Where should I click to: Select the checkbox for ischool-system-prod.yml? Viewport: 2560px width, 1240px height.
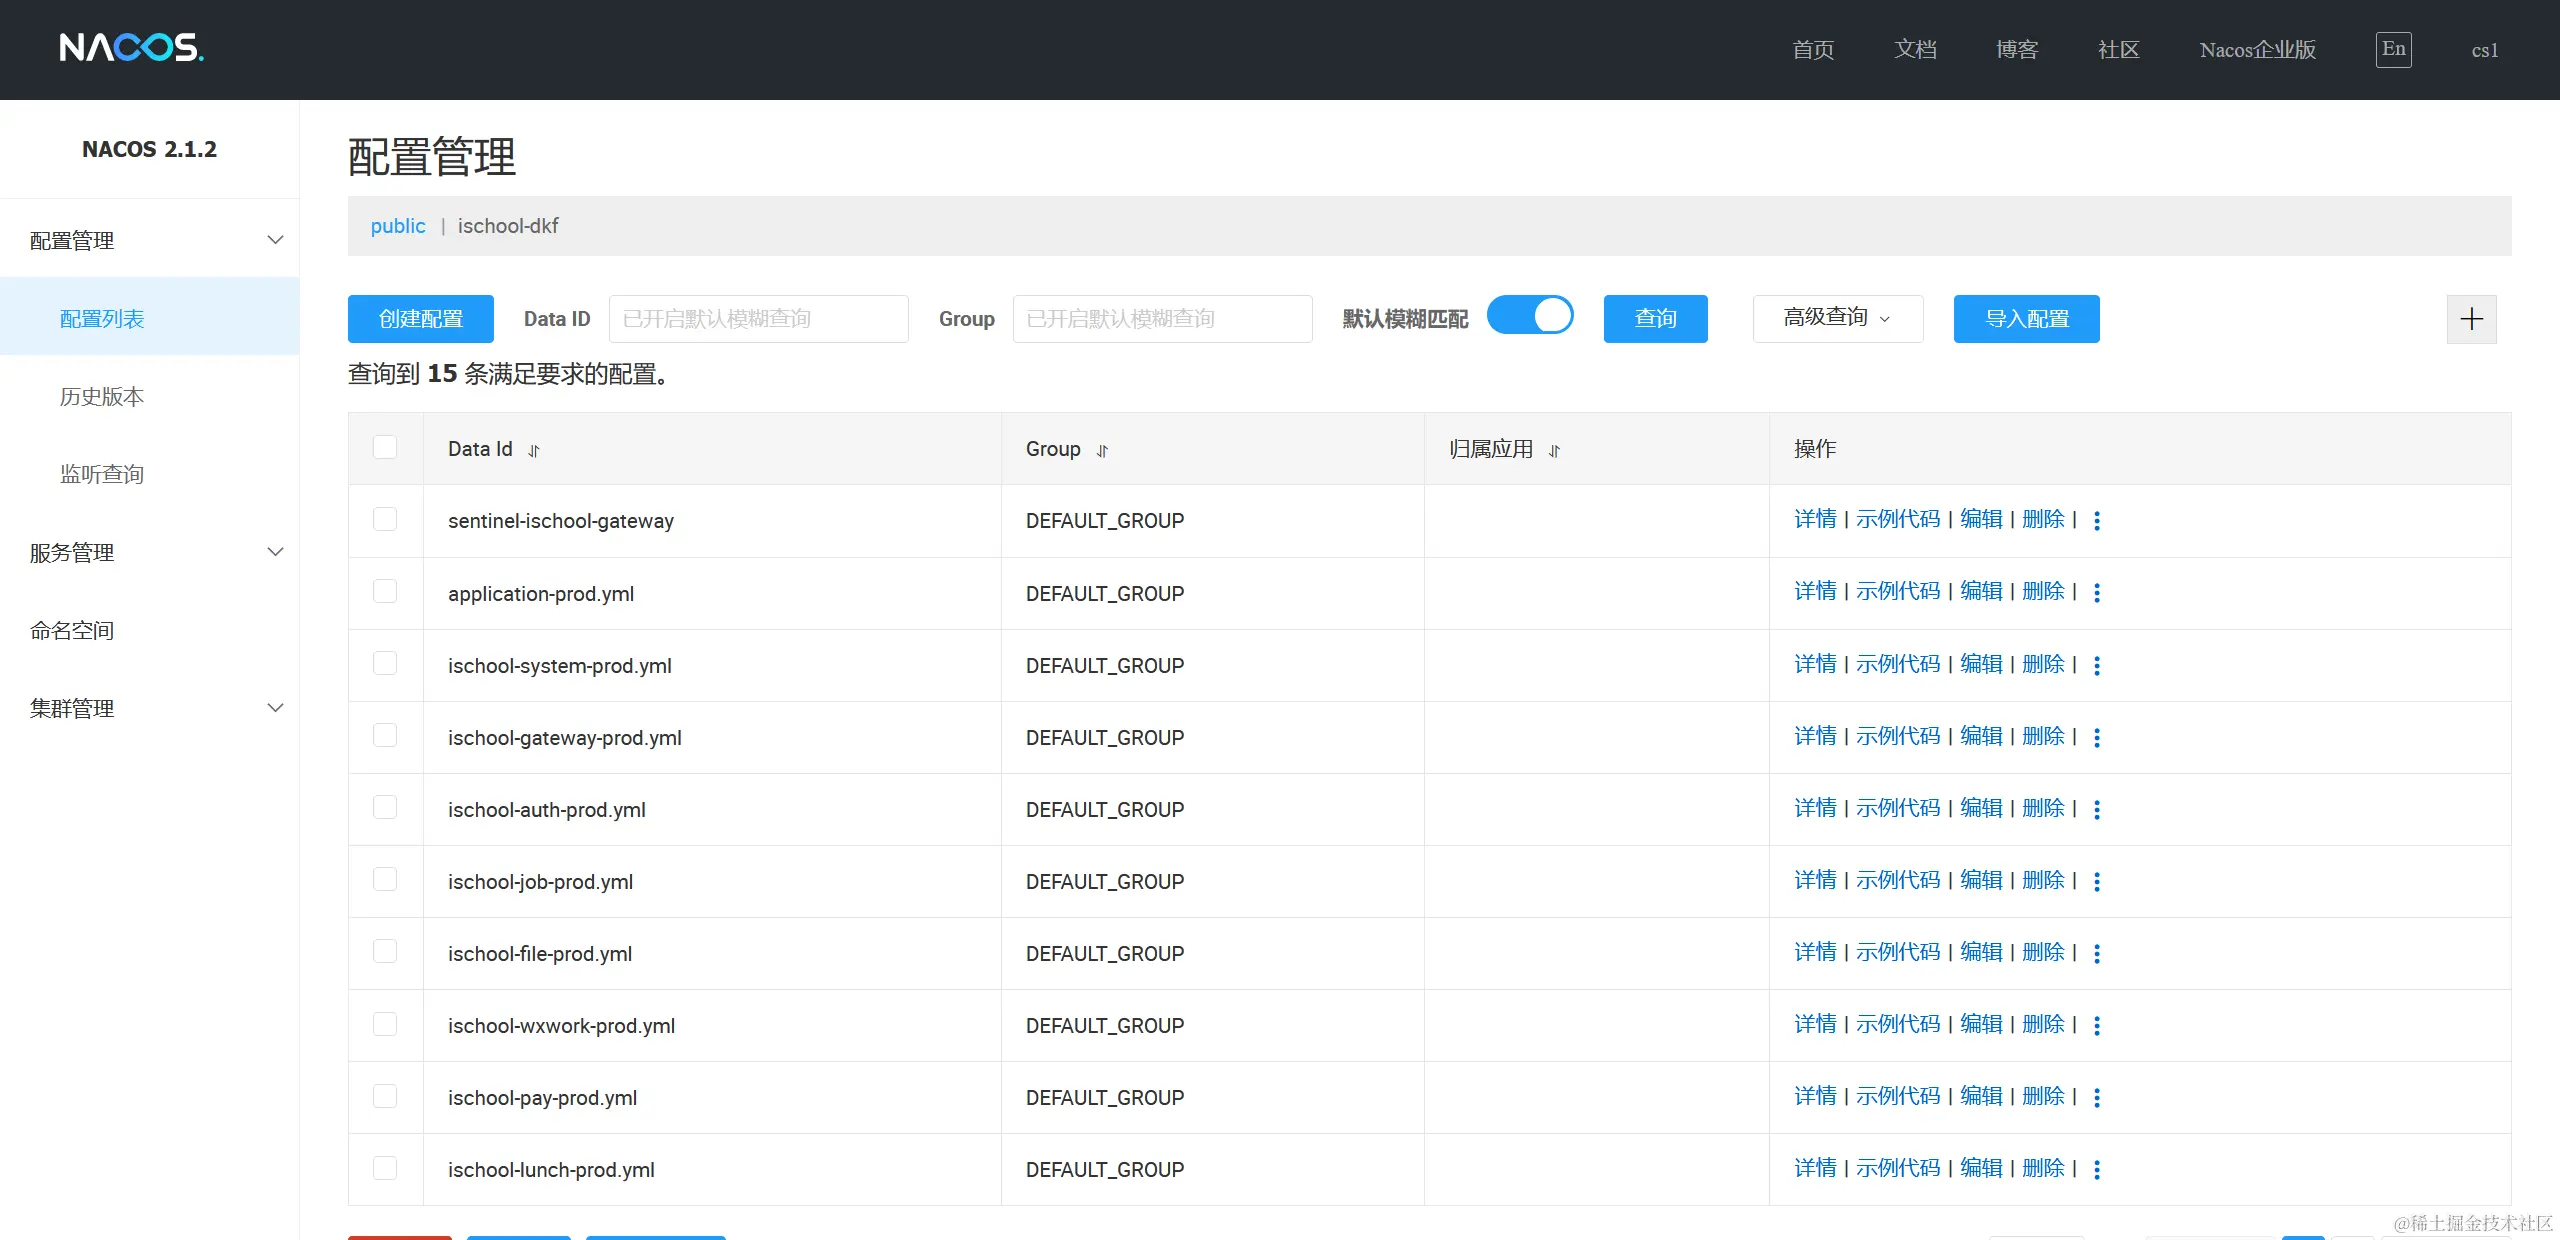pos(385,664)
